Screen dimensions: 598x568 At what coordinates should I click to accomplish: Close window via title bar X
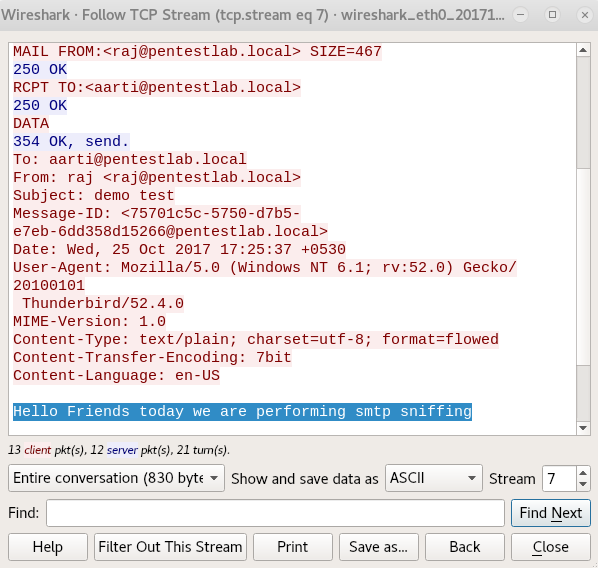coord(585,15)
